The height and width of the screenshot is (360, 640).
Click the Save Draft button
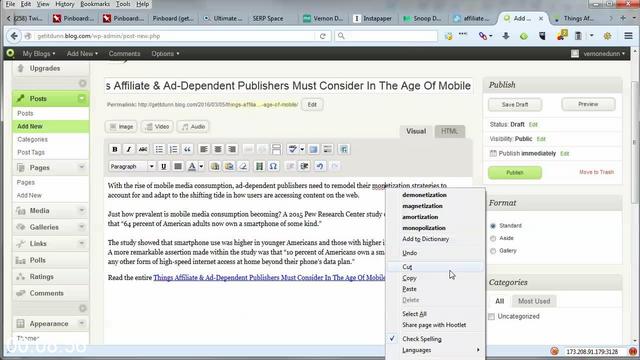coord(515,104)
